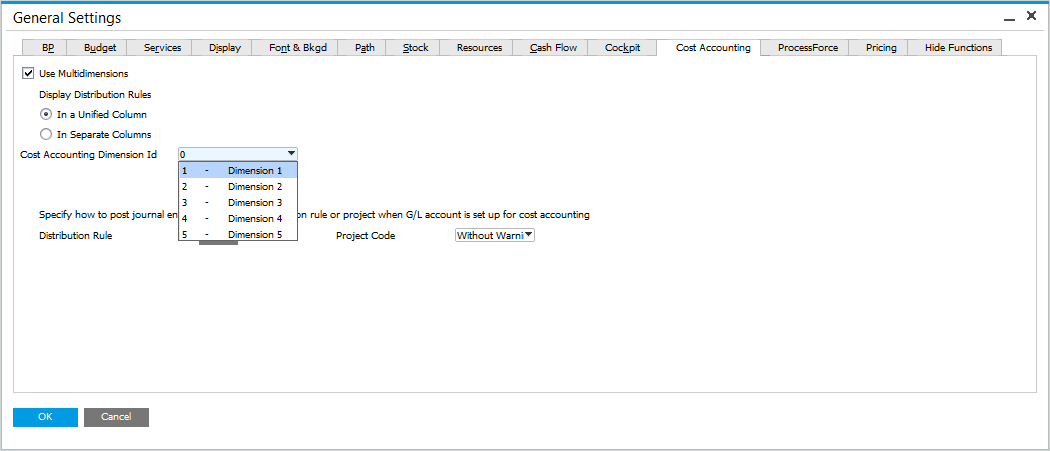The image size is (1050, 451).
Task: Uncheck the Use Multidimensions checkbox
Action: pyautogui.click(x=28, y=73)
